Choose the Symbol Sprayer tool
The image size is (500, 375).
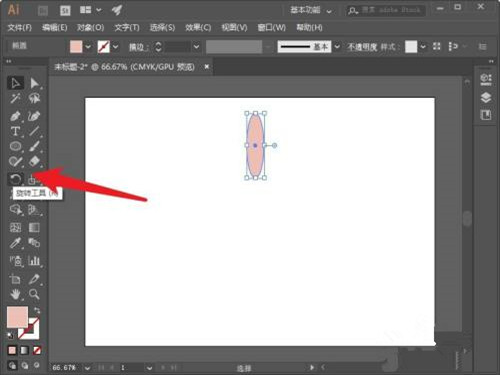(15, 261)
